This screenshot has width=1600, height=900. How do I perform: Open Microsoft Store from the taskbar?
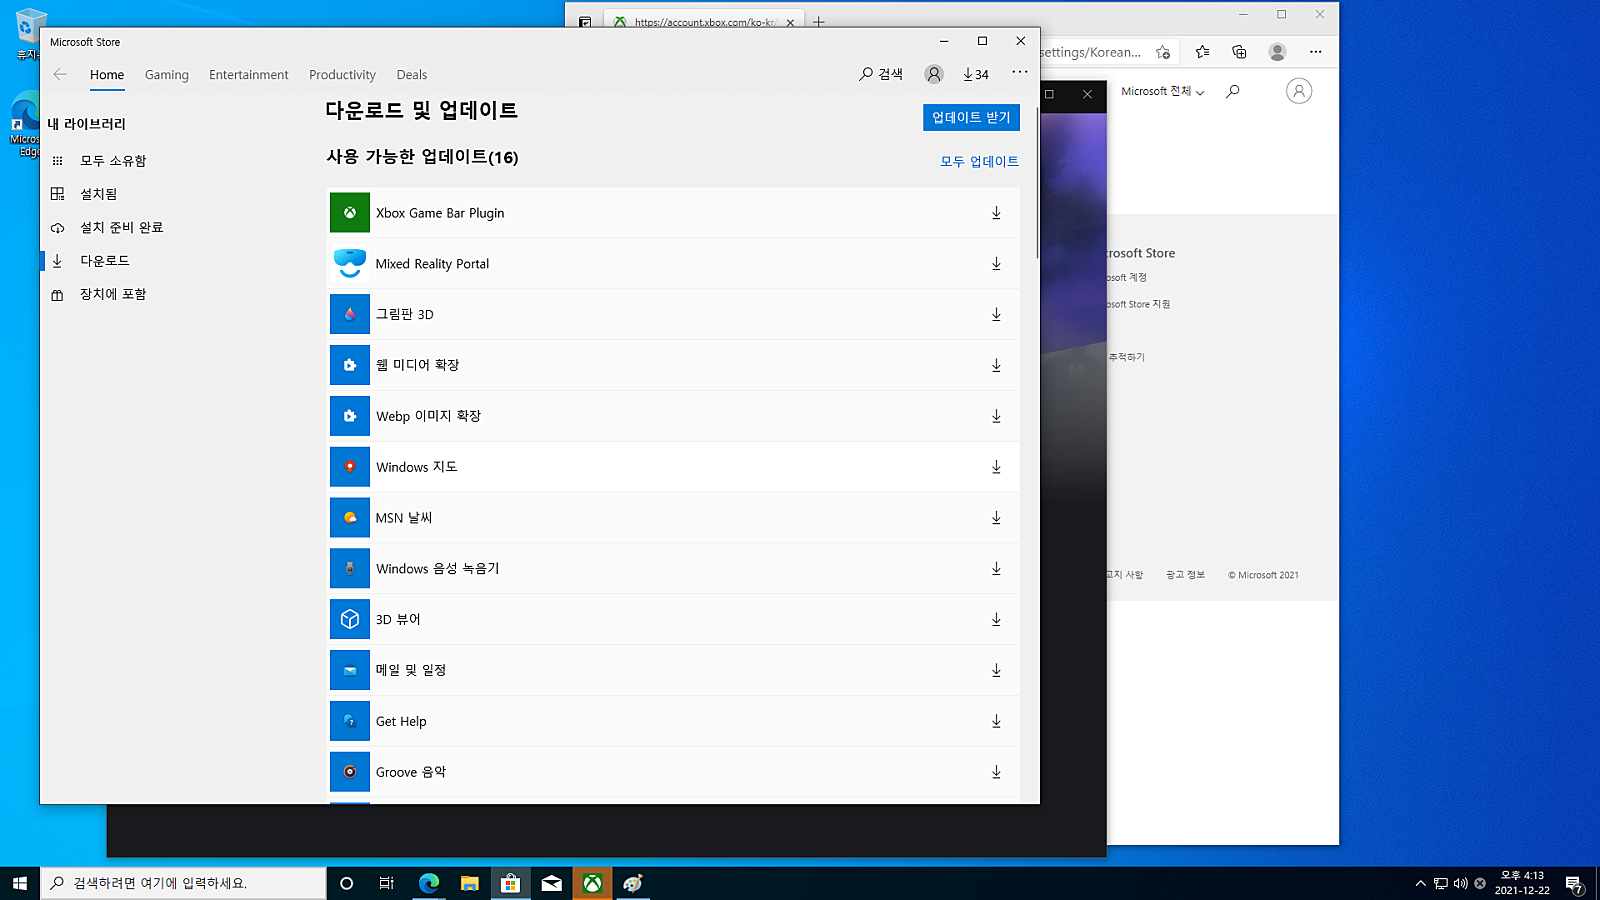pos(510,883)
